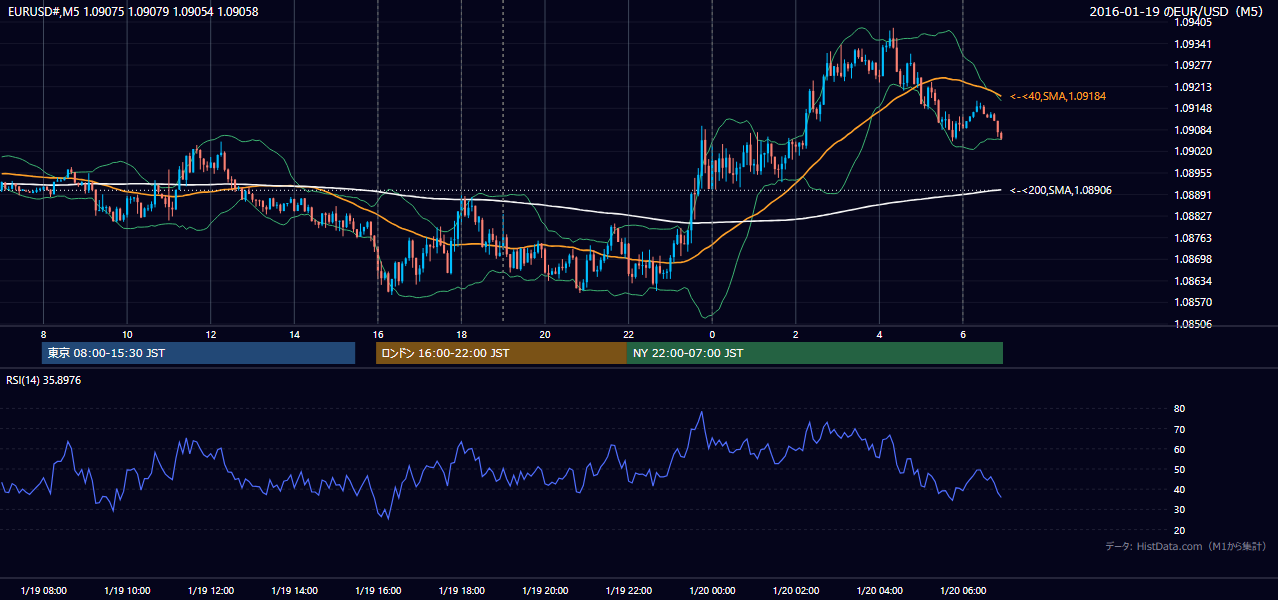Click the 200 SMA label reading 1.08906
Image resolution: width=1278 pixels, height=600 pixels.
pyautogui.click(x=1061, y=190)
